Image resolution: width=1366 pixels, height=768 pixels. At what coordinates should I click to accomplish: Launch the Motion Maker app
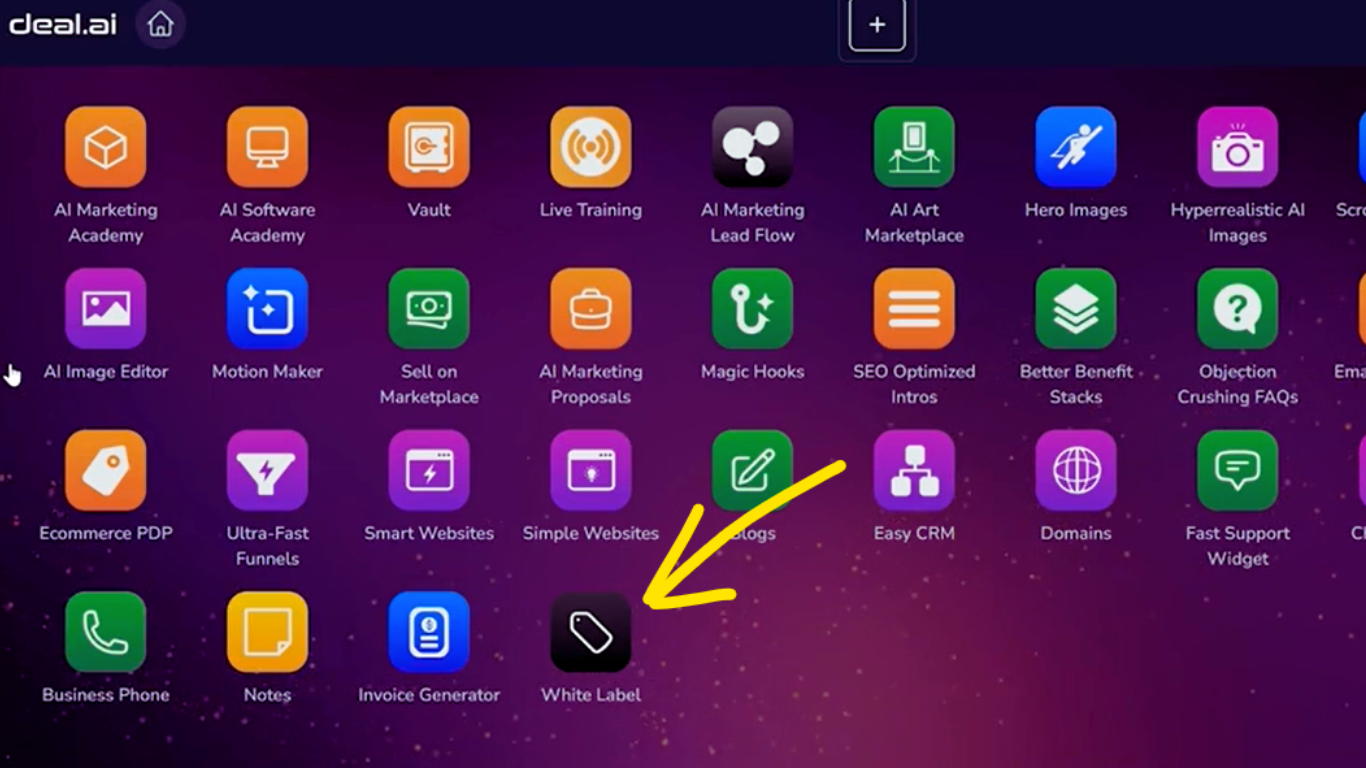click(x=267, y=309)
